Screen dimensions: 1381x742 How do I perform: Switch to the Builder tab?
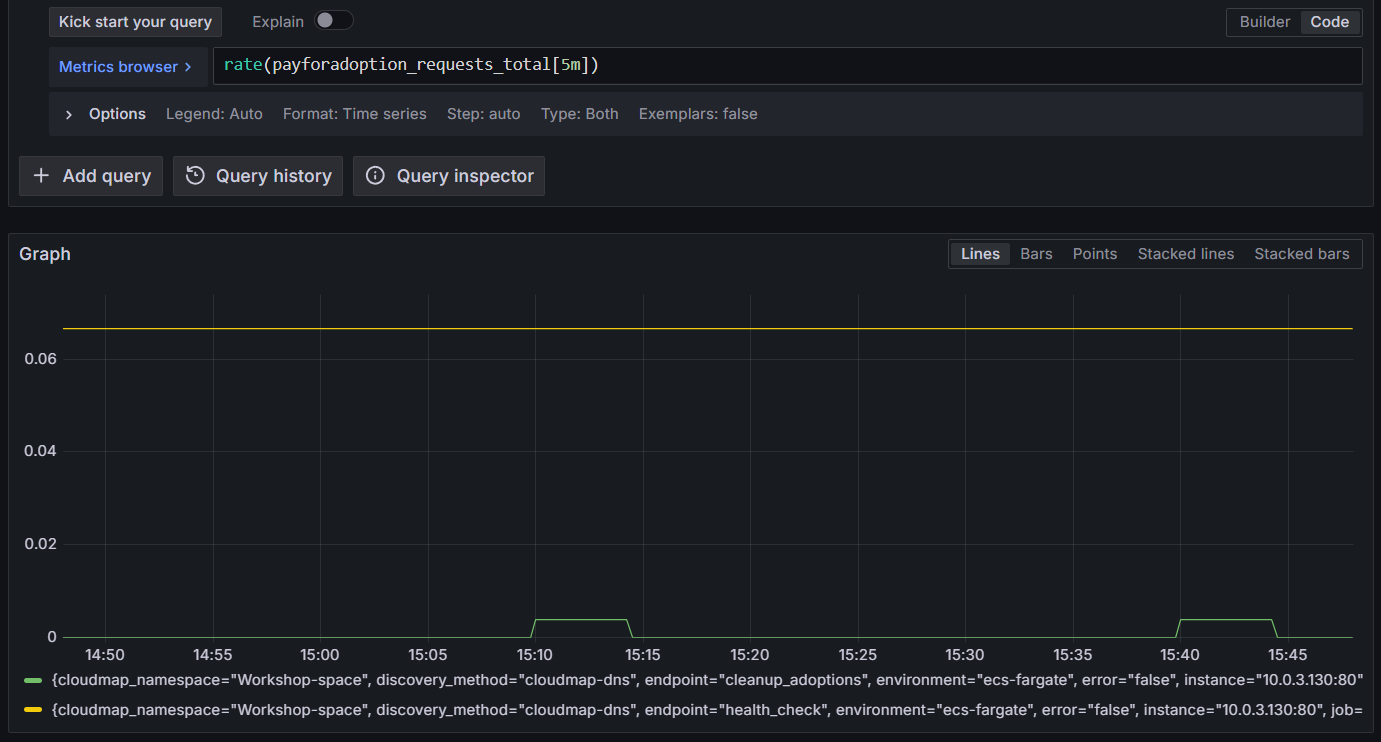coord(1264,21)
